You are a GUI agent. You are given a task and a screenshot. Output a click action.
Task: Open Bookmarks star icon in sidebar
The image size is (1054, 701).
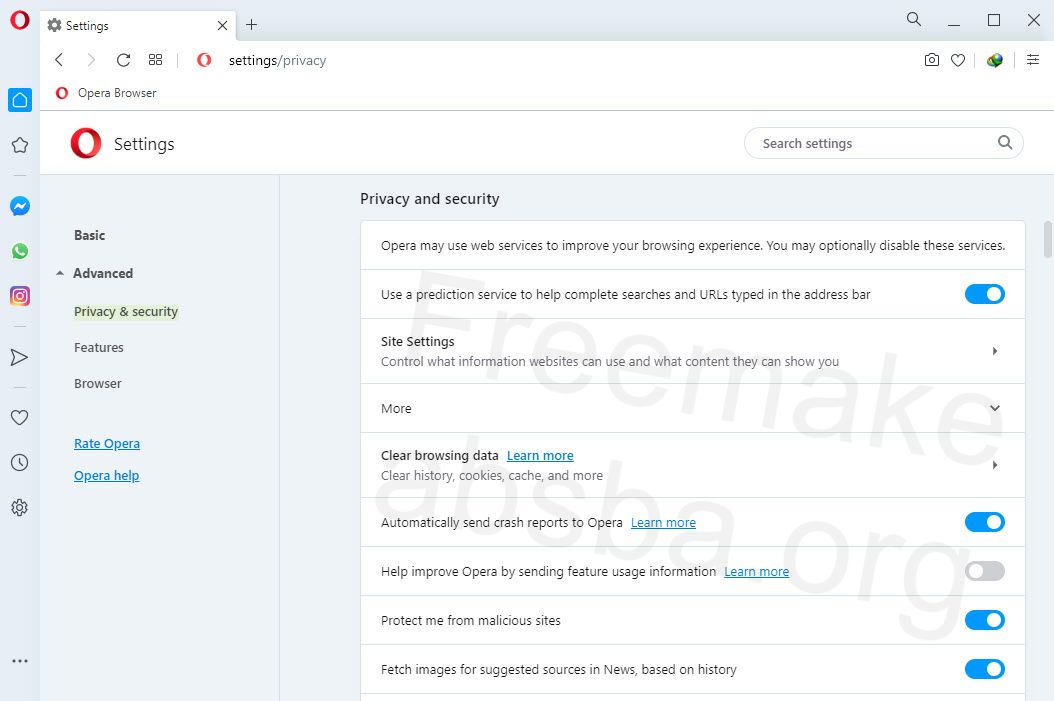19,145
